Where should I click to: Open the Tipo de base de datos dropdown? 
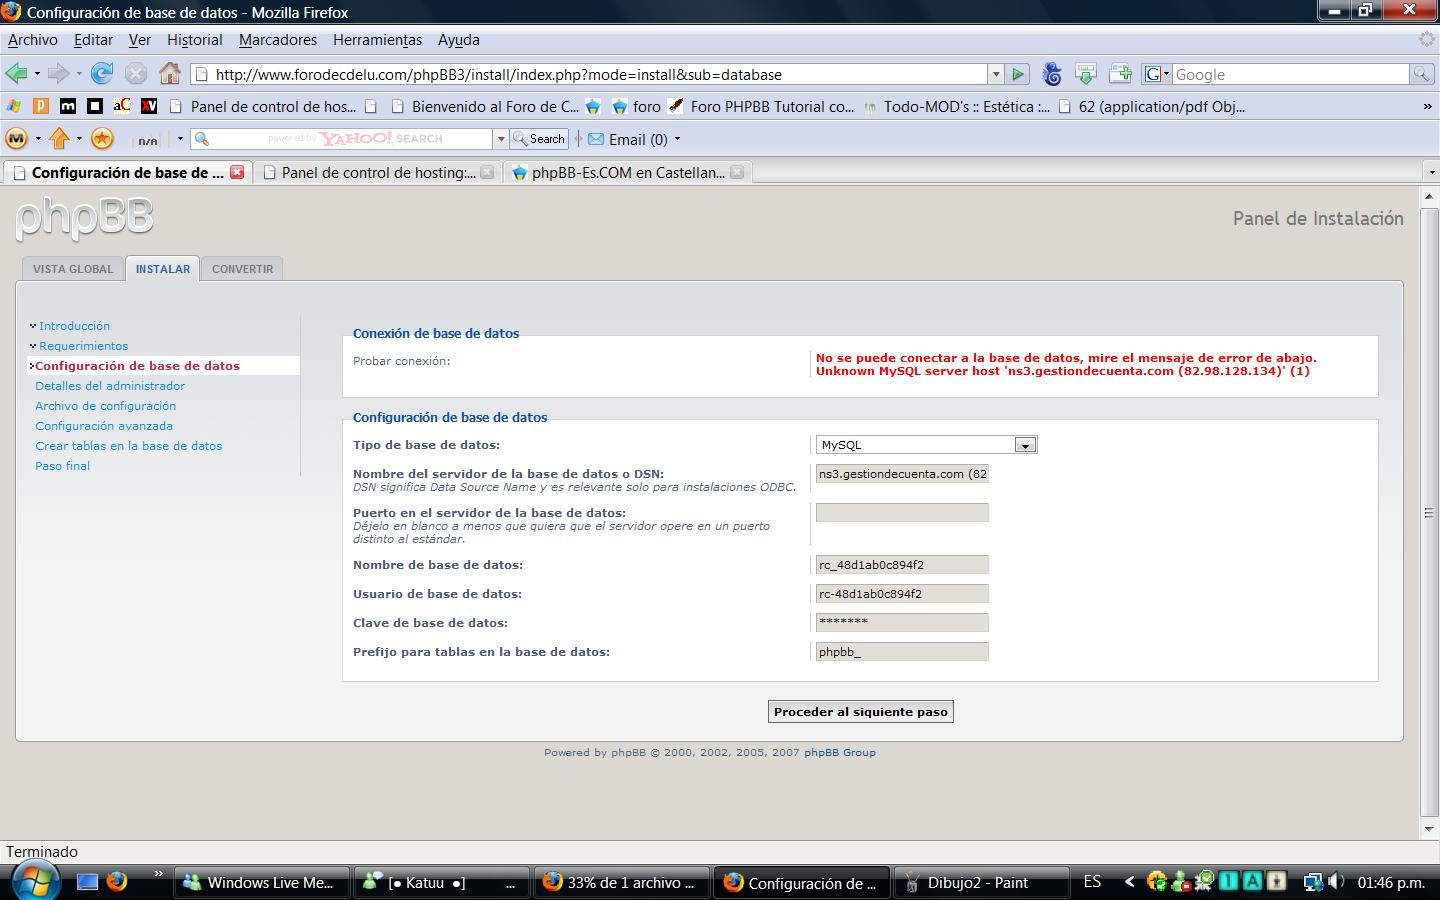point(1024,445)
